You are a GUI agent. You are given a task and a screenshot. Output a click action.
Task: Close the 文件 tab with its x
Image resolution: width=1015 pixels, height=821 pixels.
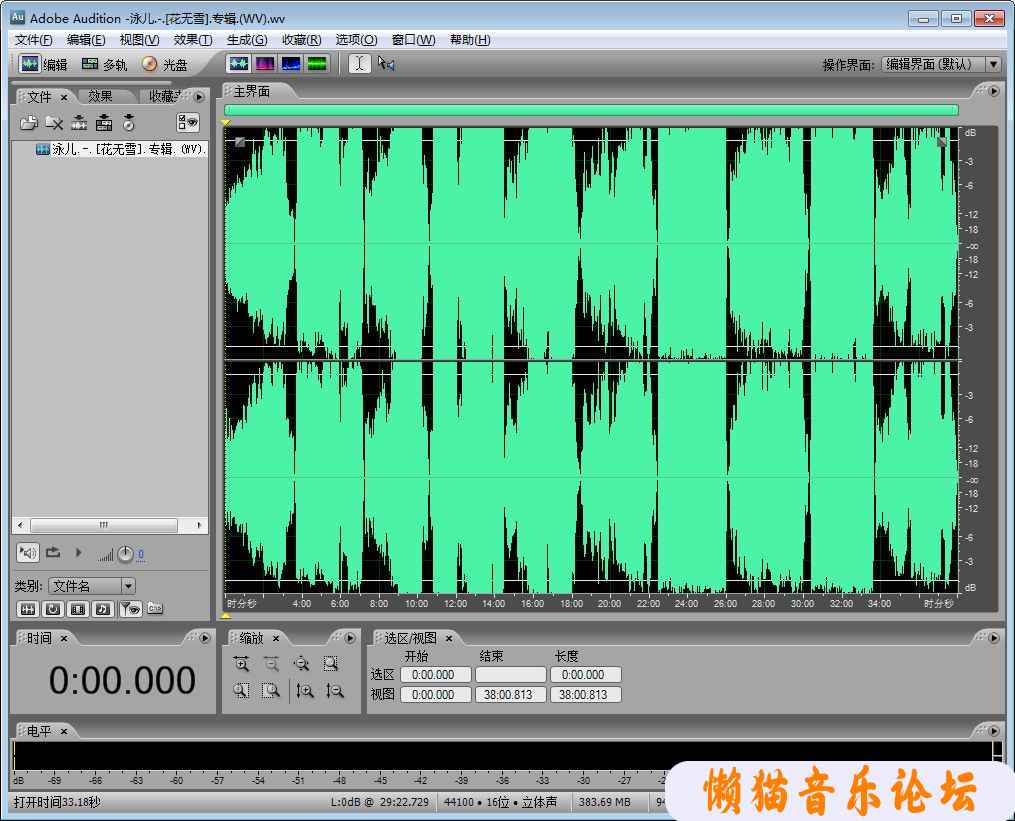tap(64, 97)
